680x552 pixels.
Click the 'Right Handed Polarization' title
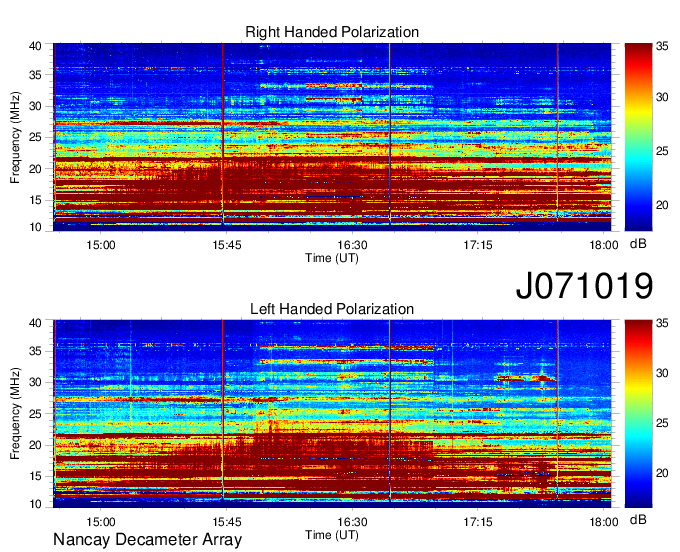pos(332,32)
